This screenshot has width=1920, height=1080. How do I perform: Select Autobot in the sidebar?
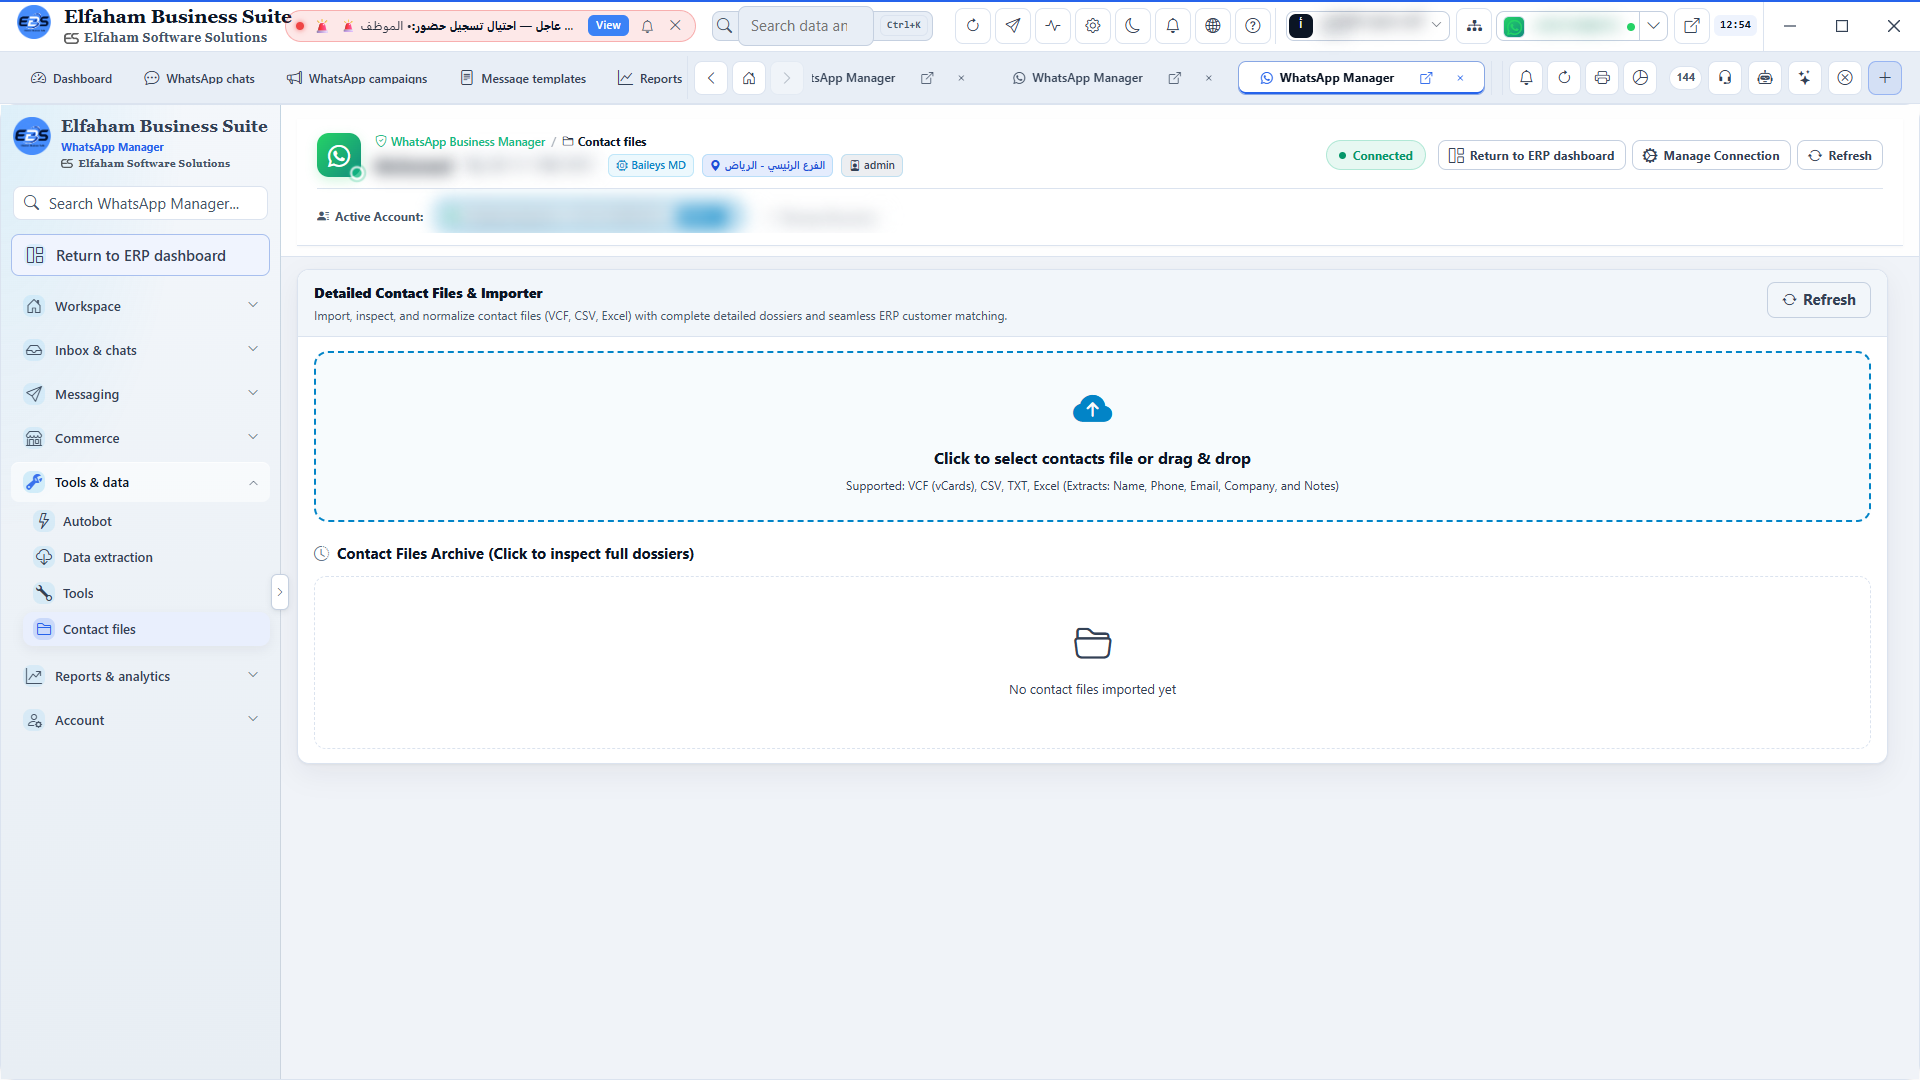[x=146, y=521]
